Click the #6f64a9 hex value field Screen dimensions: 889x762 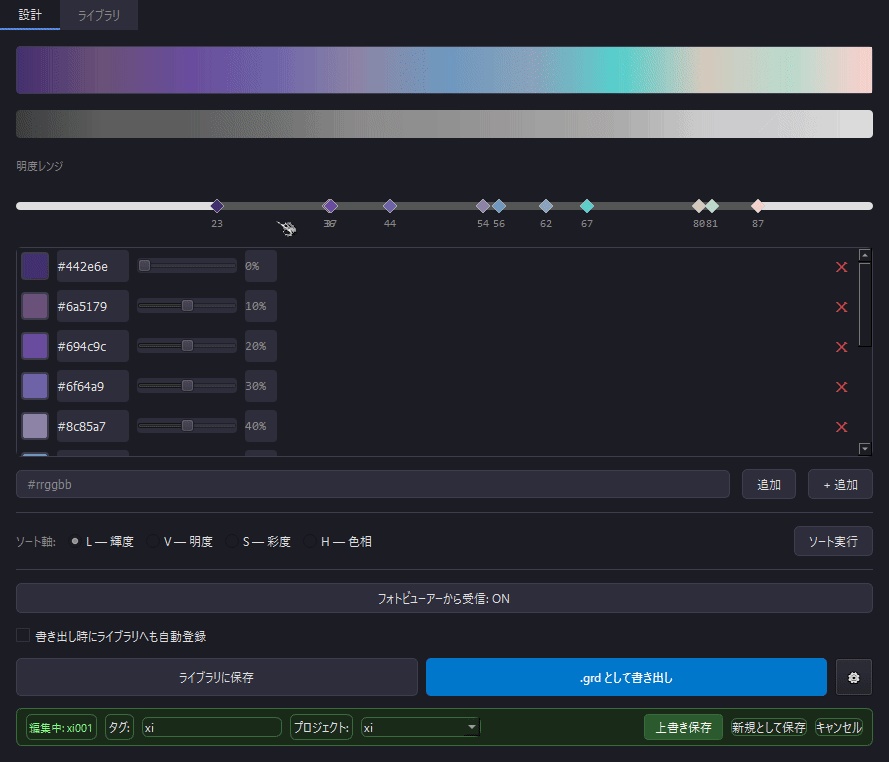[x=92, y=386]
